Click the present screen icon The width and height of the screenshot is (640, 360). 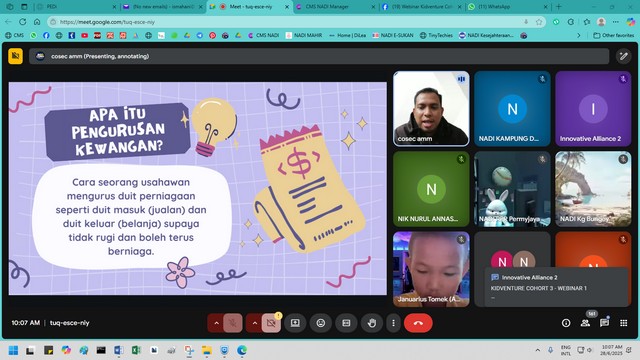tap(295, 323)
